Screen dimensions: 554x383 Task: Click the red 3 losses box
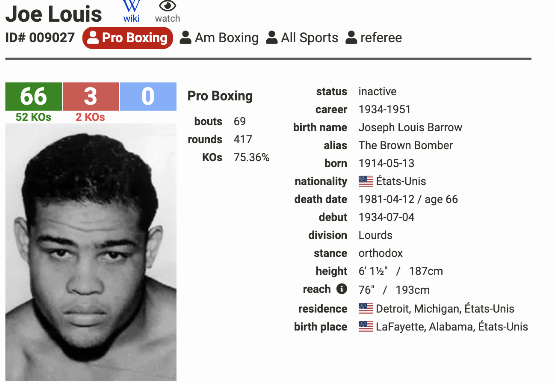tap(91, 96)
